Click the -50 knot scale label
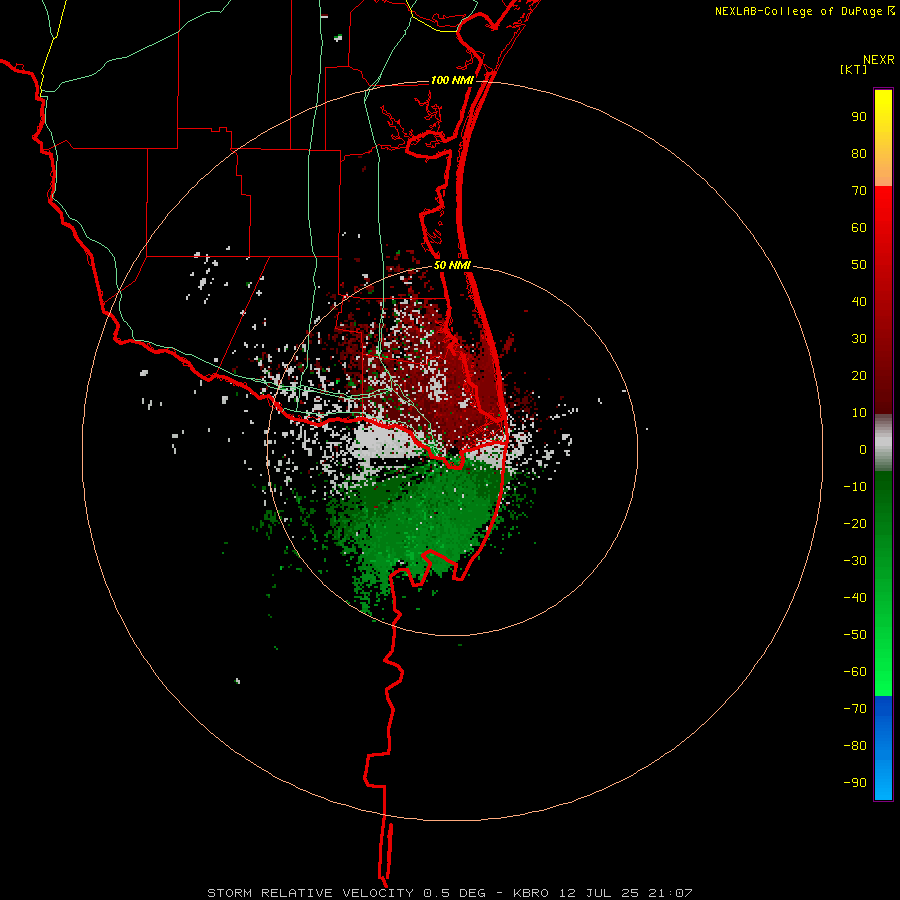The width and height of the screenshot is (900, 900). (855, 634)
